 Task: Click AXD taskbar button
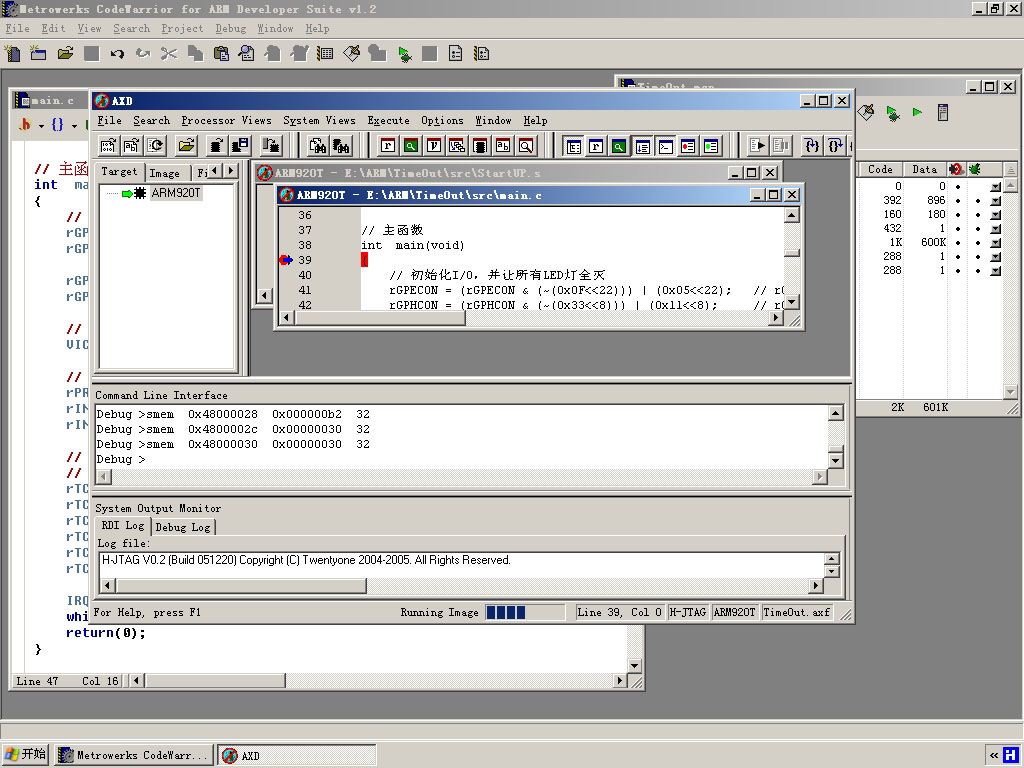click(x=296, y=755)
